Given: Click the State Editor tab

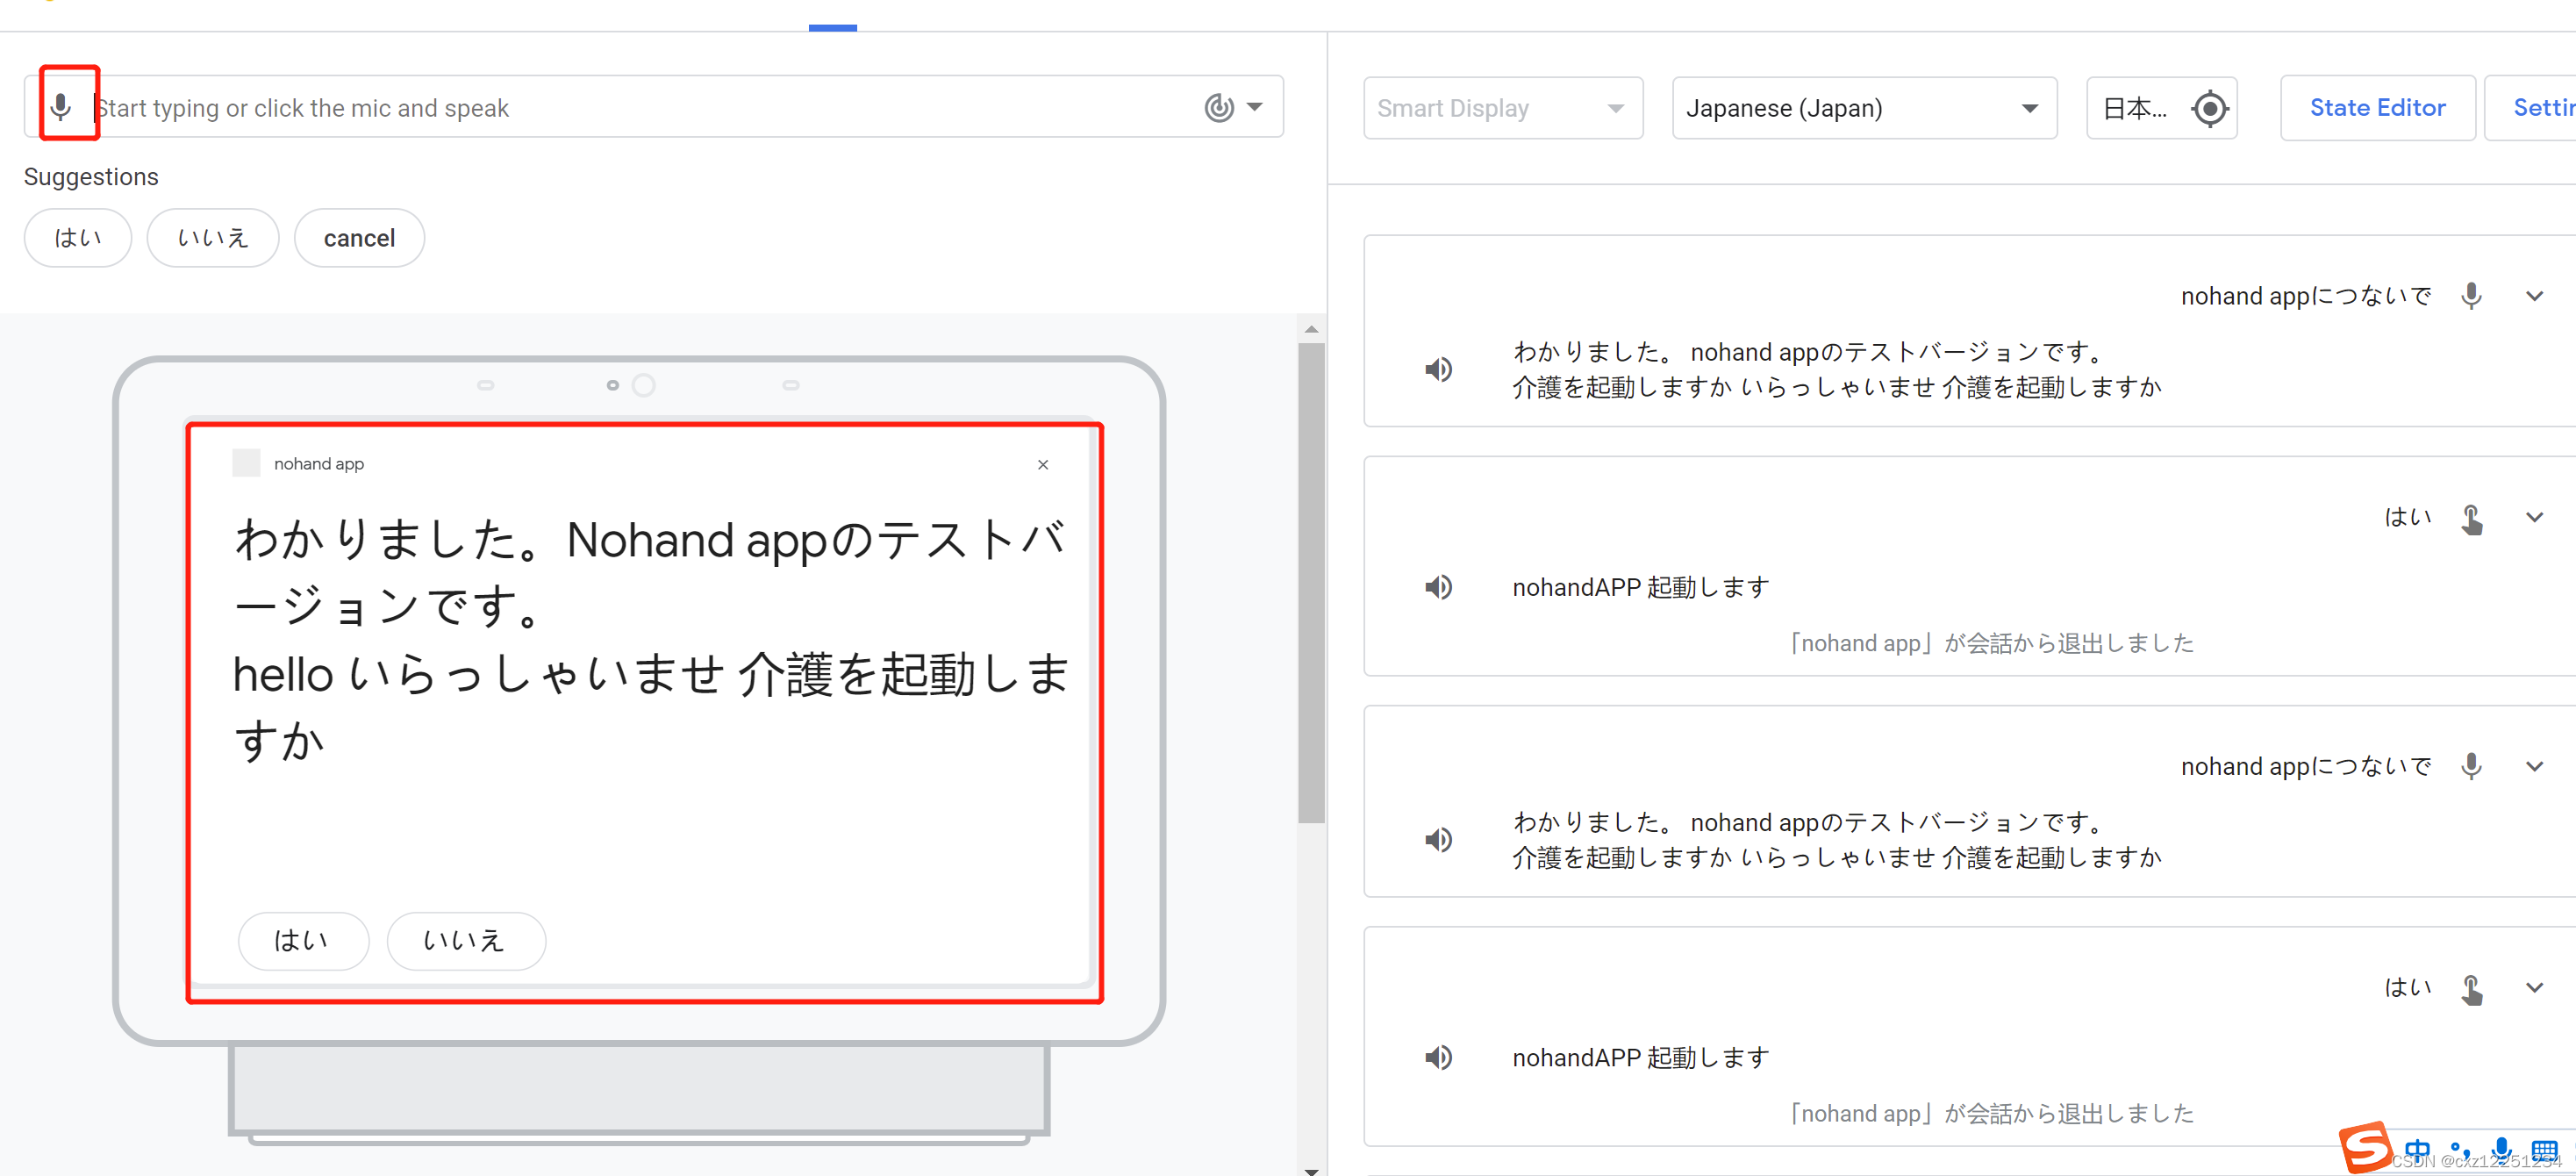Looking at the screenshot, I should tap(2377, 109).
